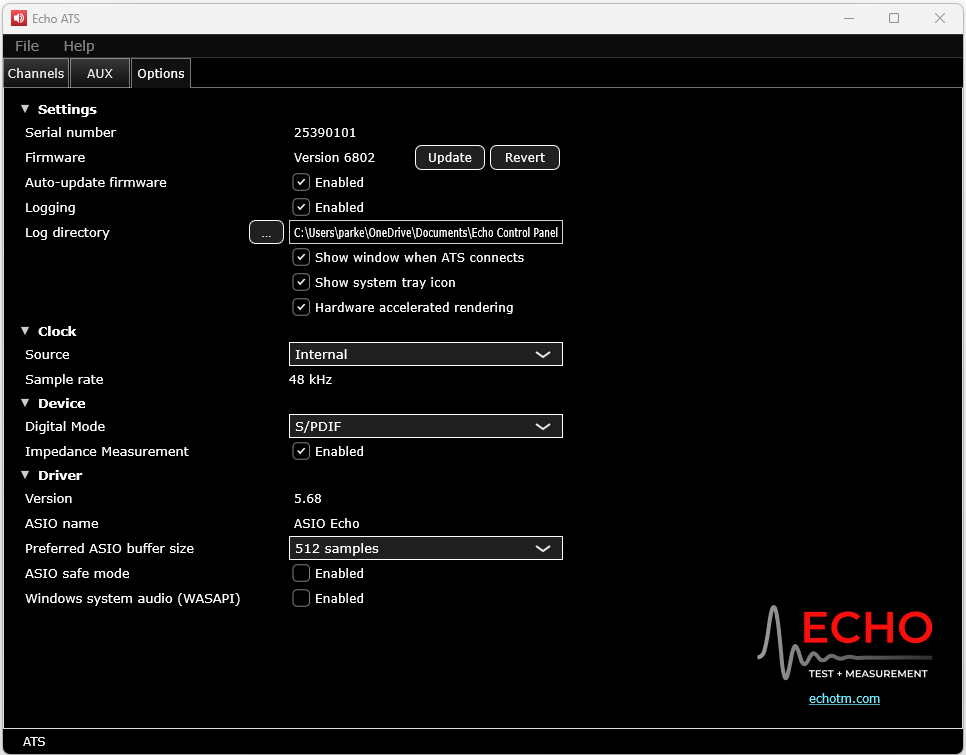Toggle Show system tray icon off

[x=301, y=282]
